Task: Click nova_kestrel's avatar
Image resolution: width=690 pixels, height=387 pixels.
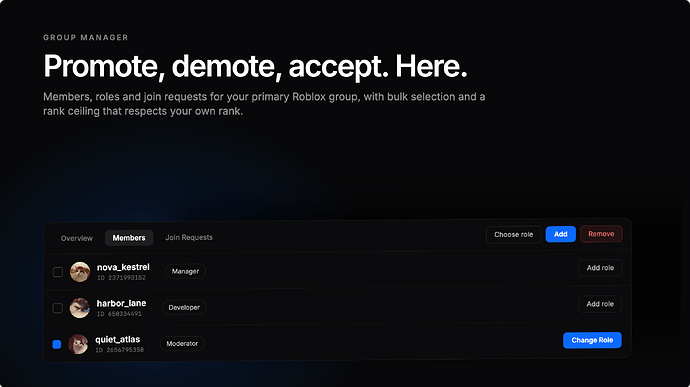Action: point(80,272)
